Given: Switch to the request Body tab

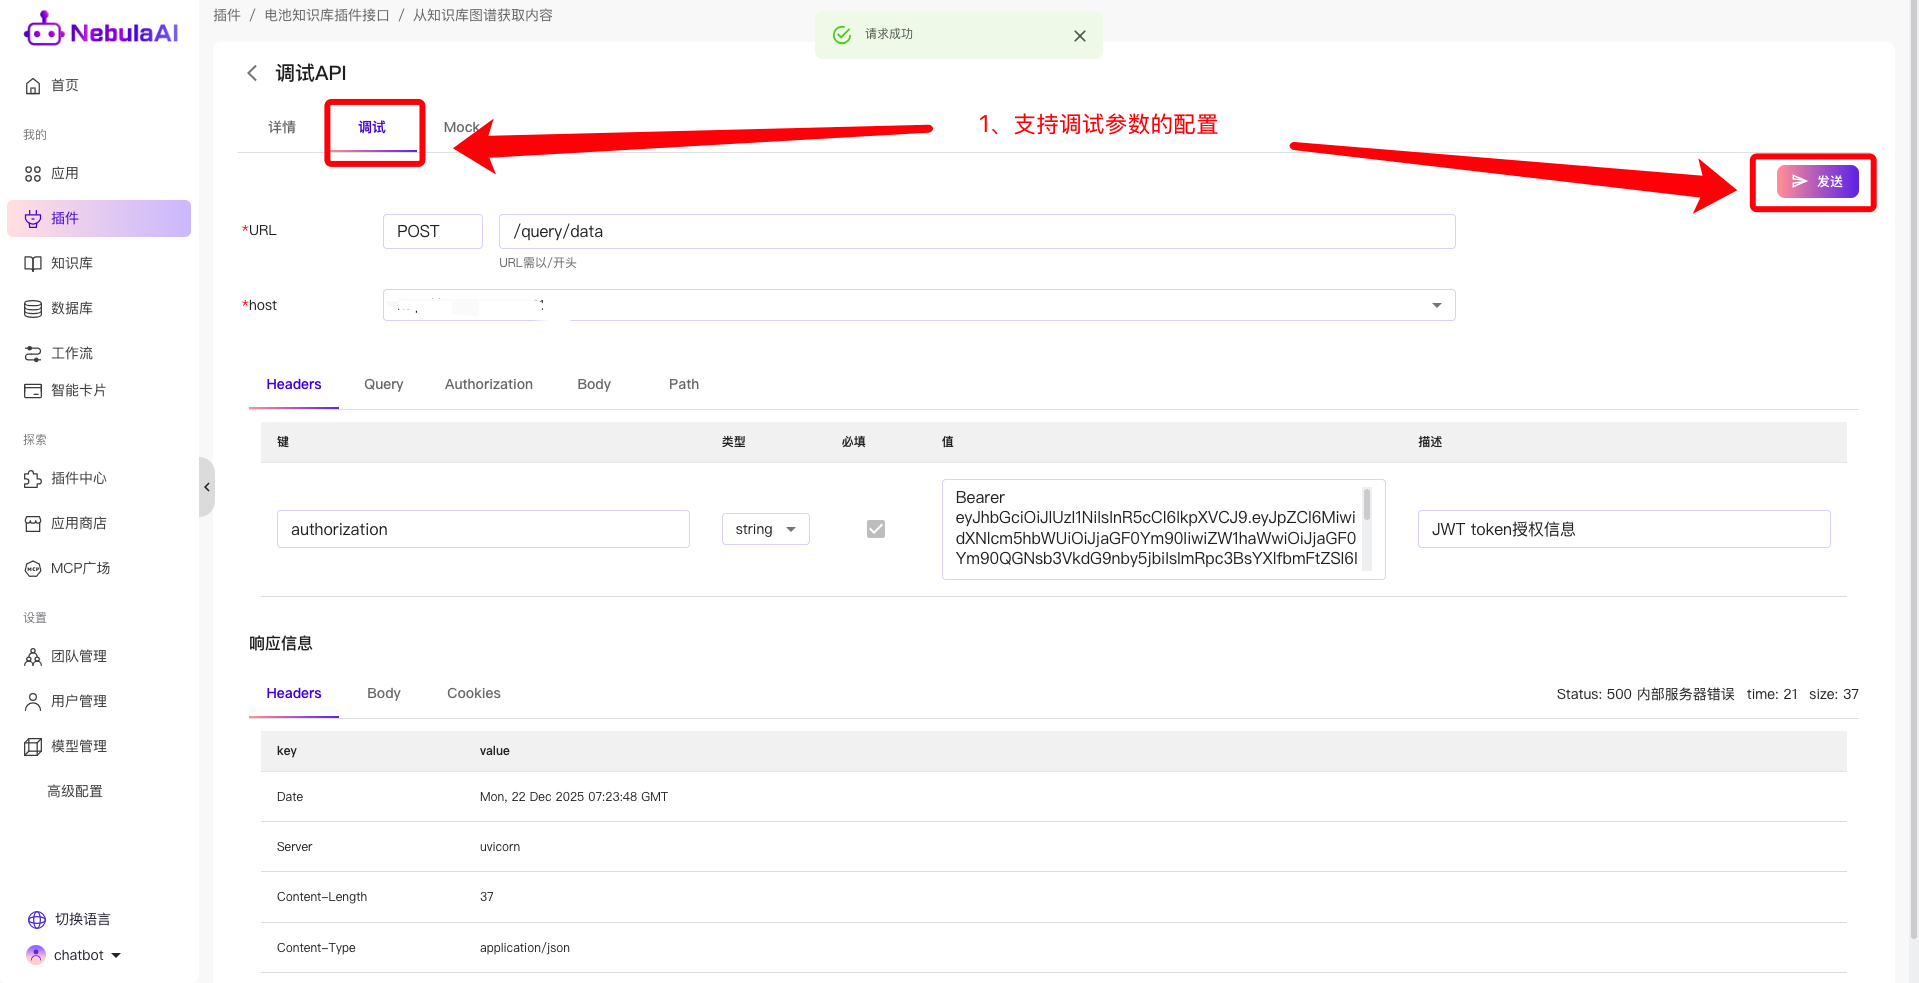Looking at the screenshot, I should point(593,385).
